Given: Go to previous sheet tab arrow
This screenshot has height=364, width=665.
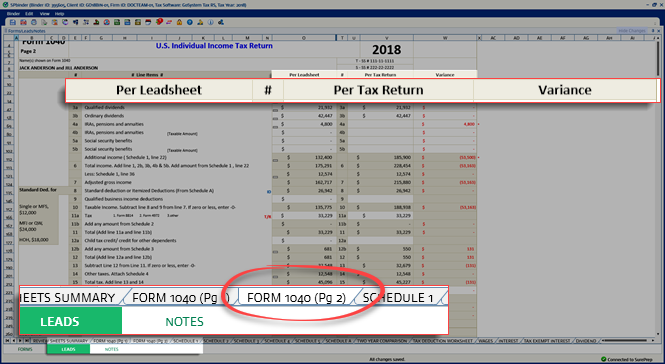Looking at the screenshot, I should pyautogui.click(x=14, y=341).
